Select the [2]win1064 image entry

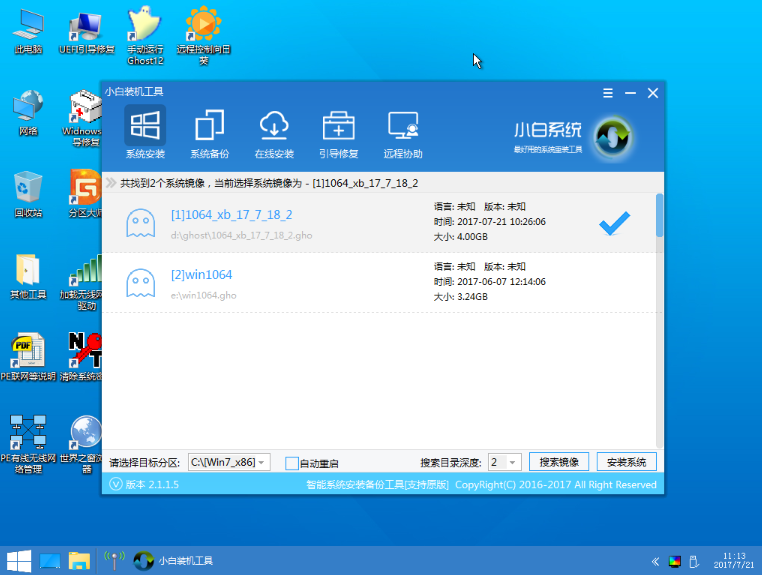click(x=379, y=282)
